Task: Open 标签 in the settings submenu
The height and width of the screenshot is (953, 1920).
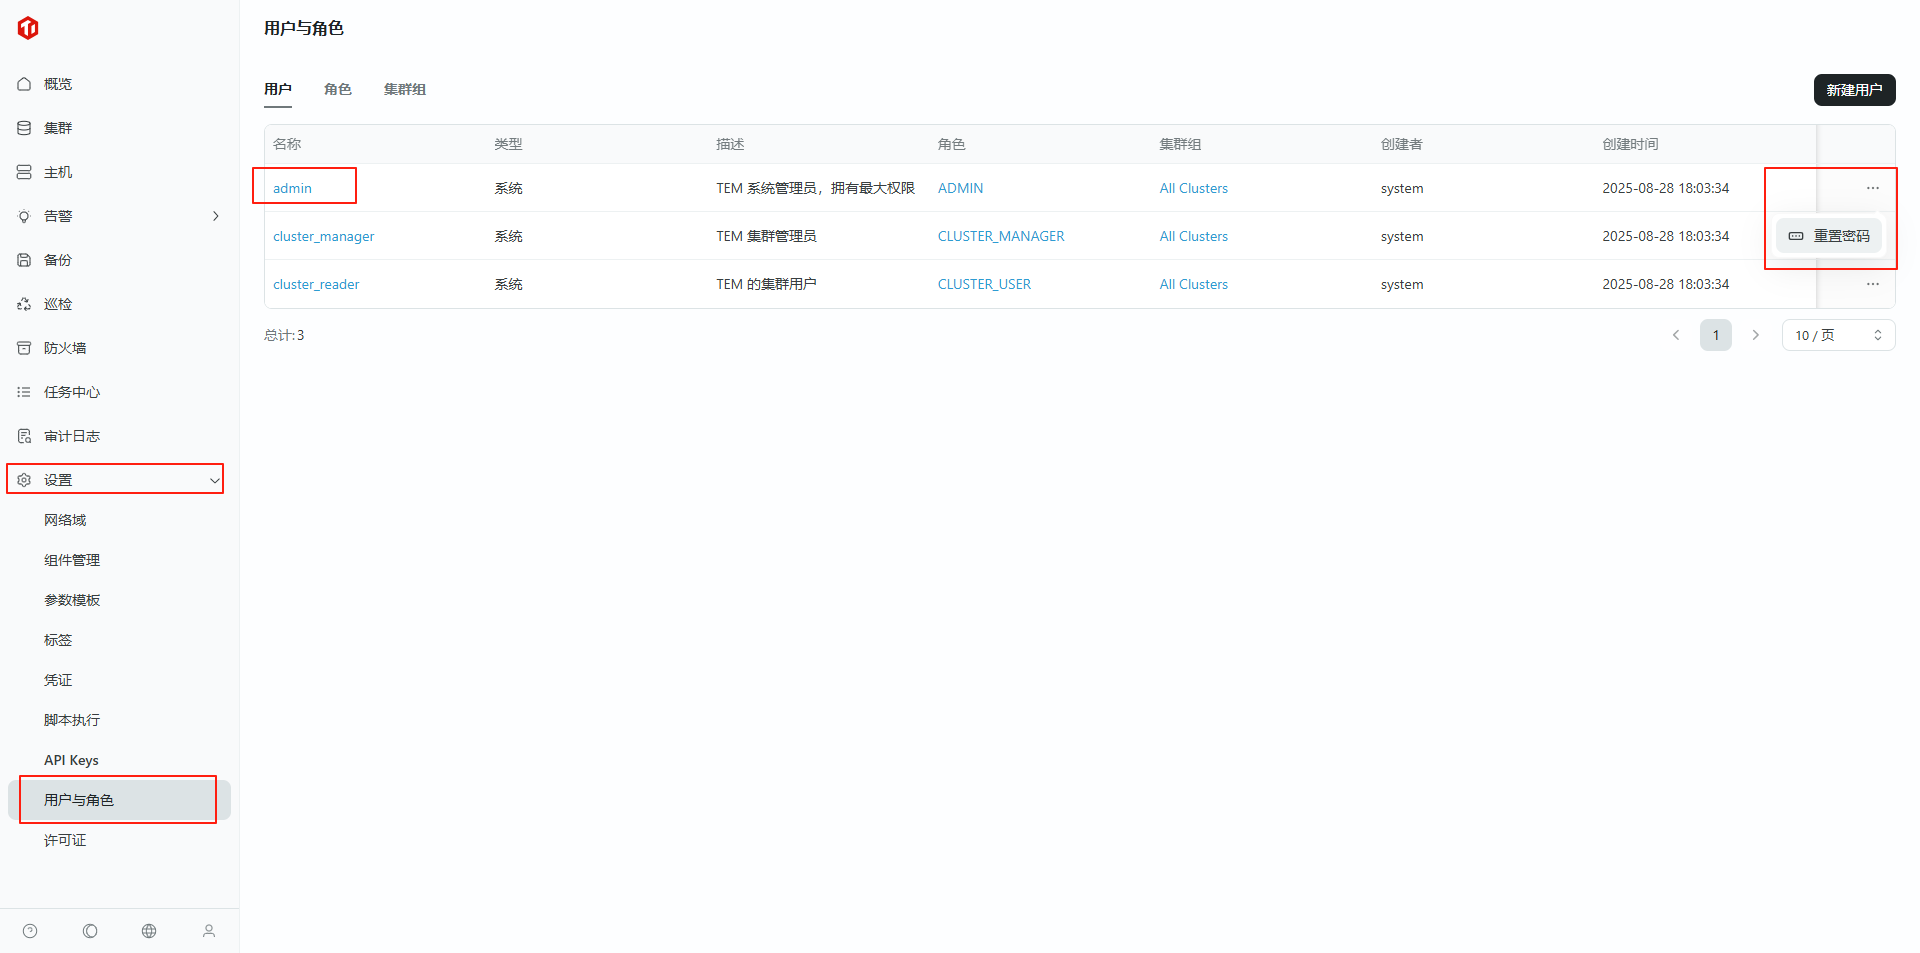Action: [x=58, y=640]
